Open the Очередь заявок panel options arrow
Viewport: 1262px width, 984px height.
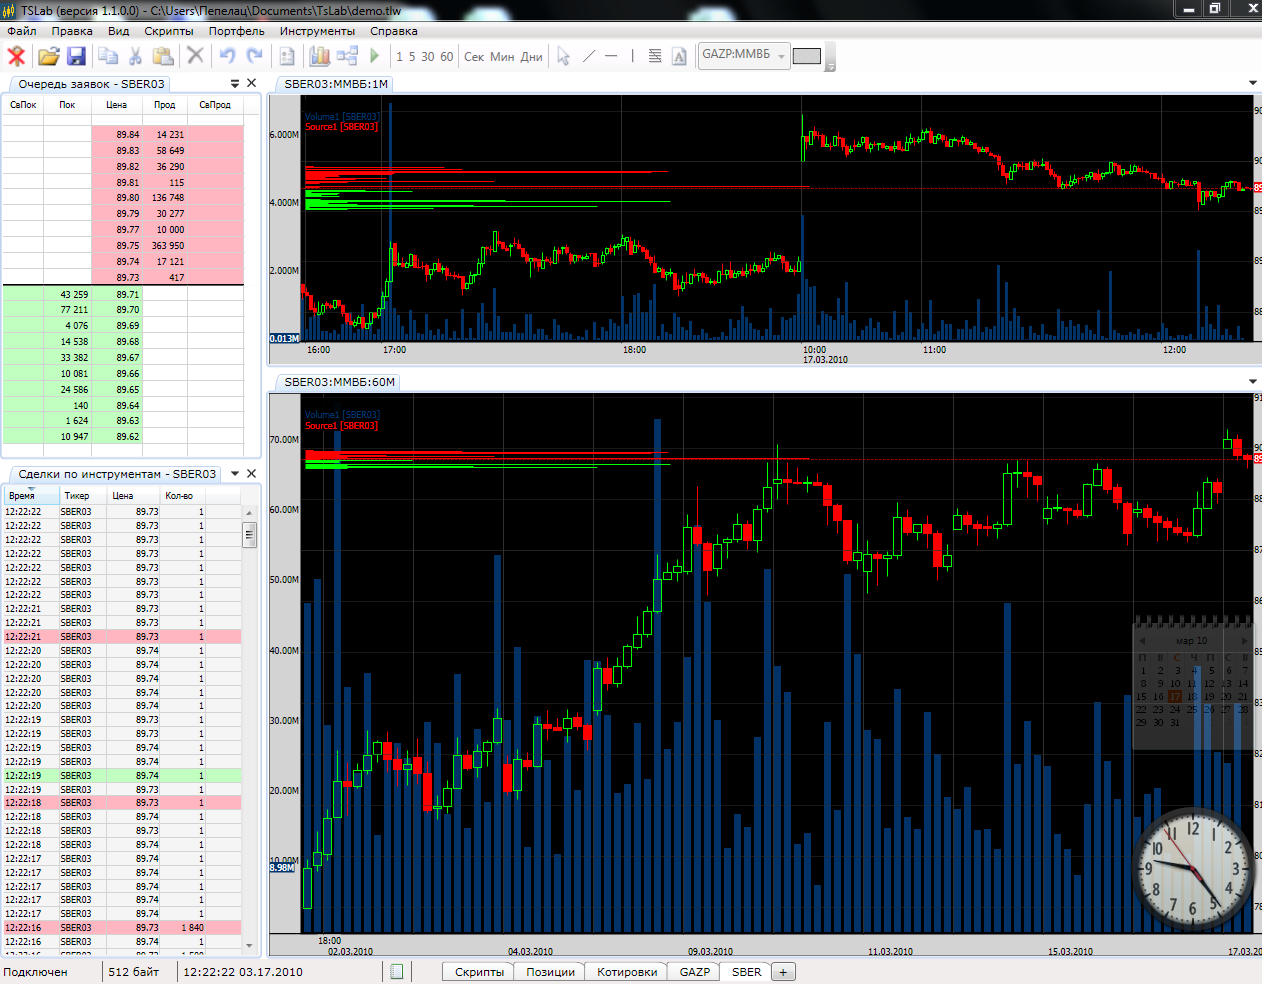(235, 84)
